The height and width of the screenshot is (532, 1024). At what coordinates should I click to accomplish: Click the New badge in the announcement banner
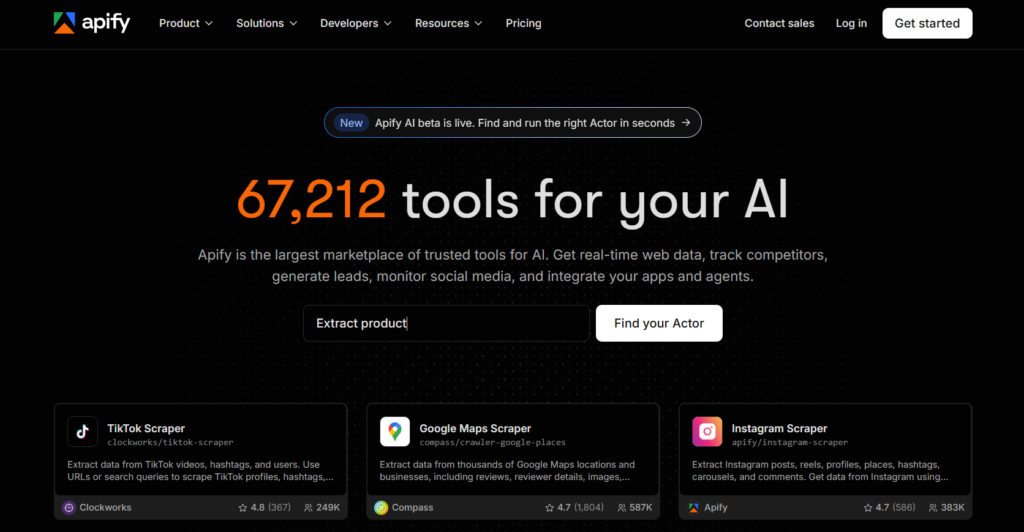(x=351, y=123)
